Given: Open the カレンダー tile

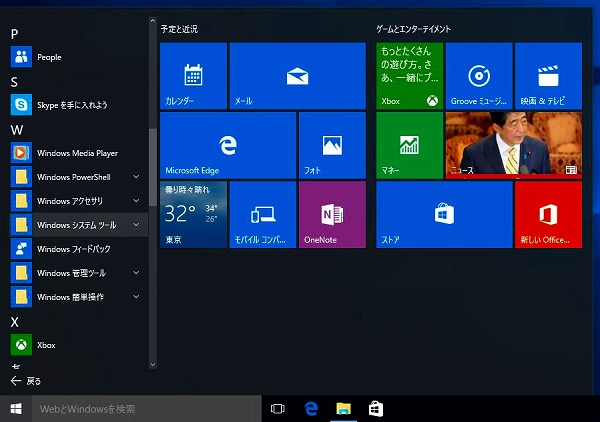Looking at the screenshot, I should point(193,76).
